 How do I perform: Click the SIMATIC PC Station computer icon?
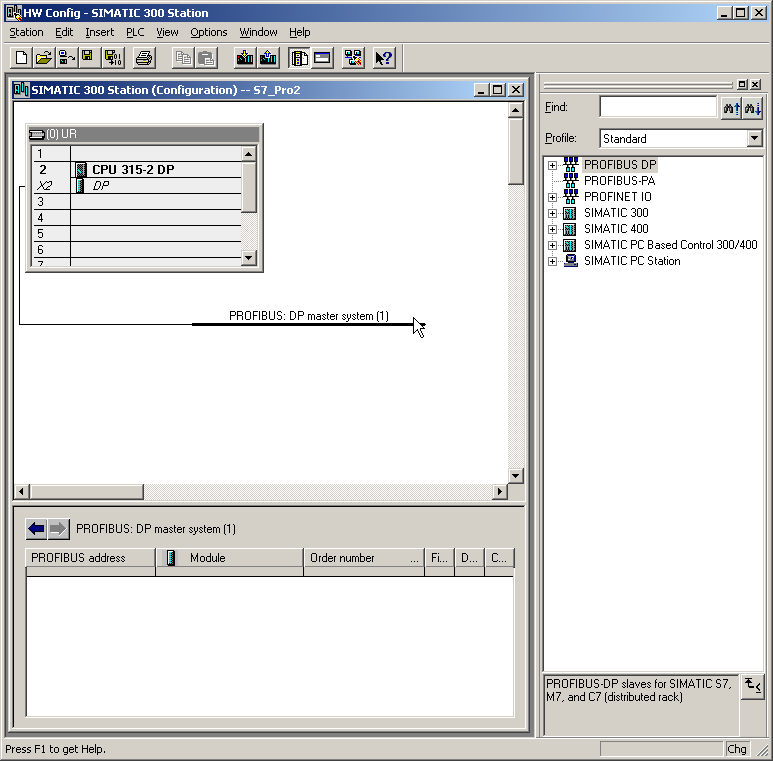click(x=570, y=261)
